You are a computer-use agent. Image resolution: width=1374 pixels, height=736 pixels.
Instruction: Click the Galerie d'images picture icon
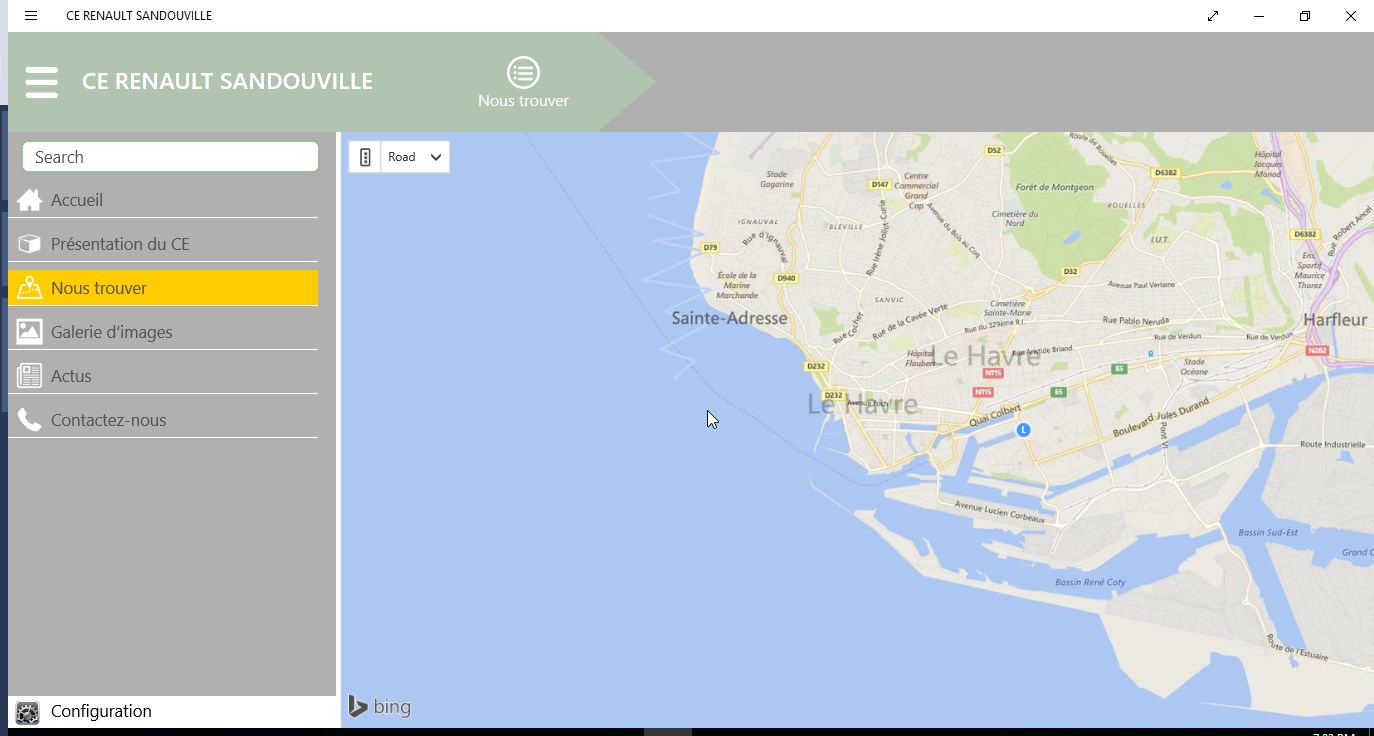click(29, 332)
